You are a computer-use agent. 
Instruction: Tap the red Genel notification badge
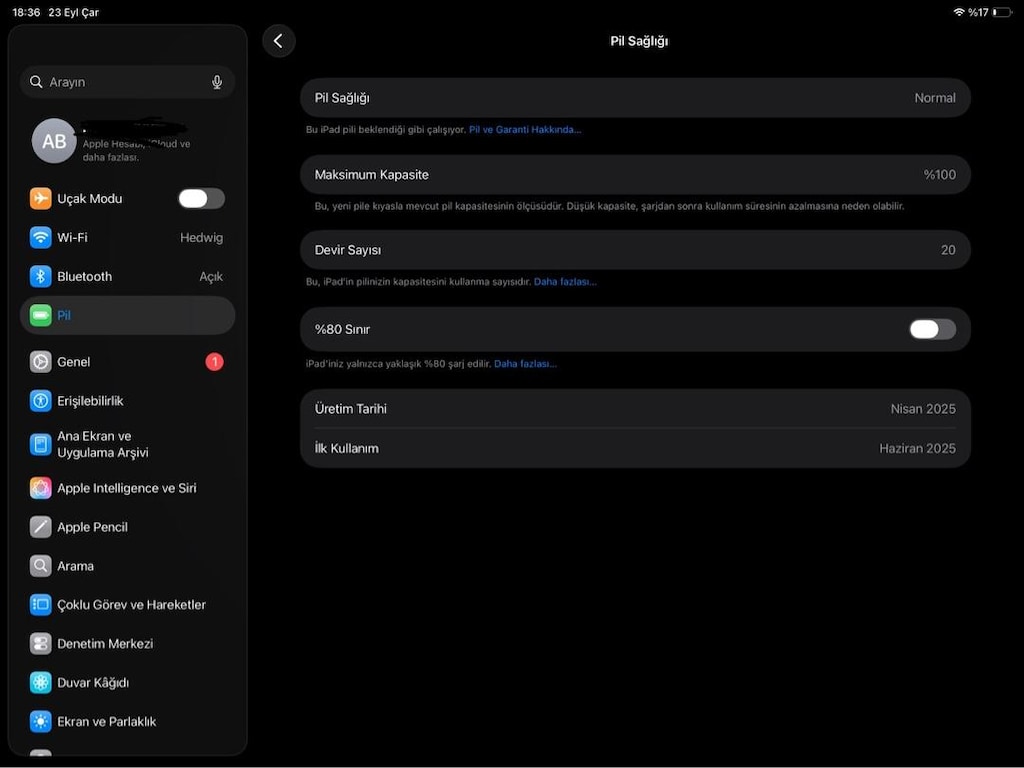coord(214,362)
